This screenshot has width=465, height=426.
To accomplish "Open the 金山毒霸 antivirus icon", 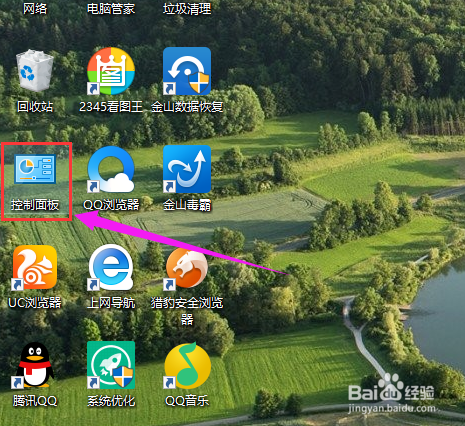I will pyautogui.click(x=187, y=169).
